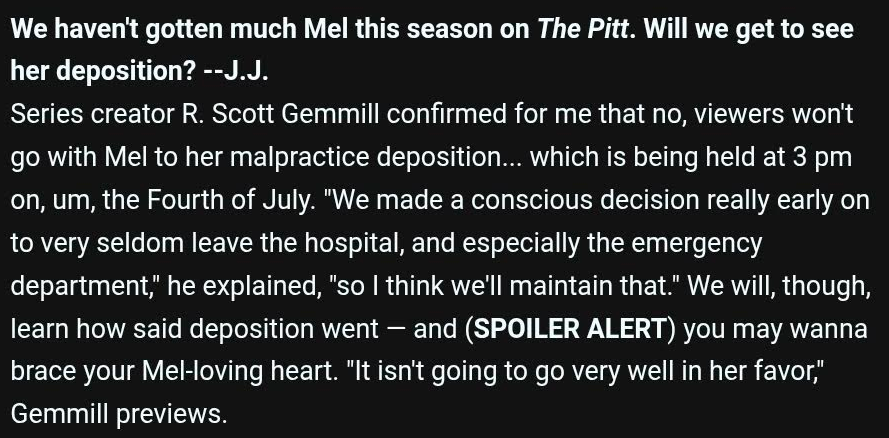Click the final words Gemmill previews
This screenshot has width=889, height=438.
(x=118, y=415)
